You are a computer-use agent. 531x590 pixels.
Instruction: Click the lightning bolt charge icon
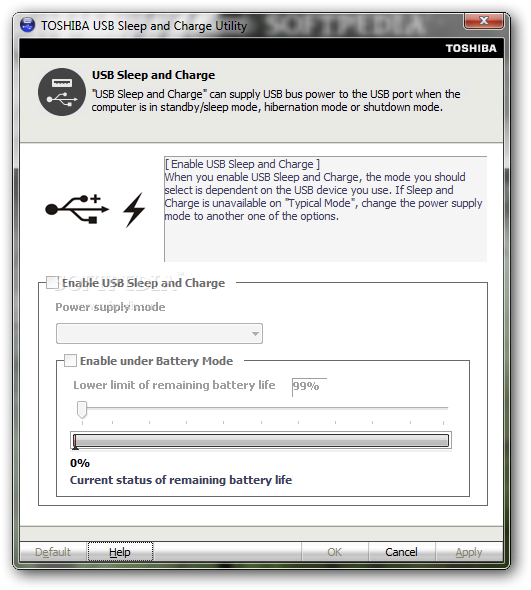(x=134, y=210)
